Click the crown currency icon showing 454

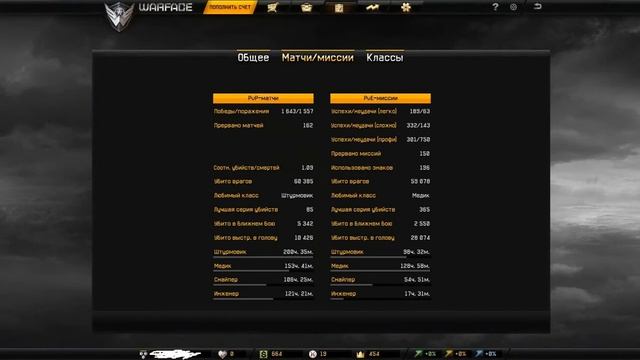360,354
